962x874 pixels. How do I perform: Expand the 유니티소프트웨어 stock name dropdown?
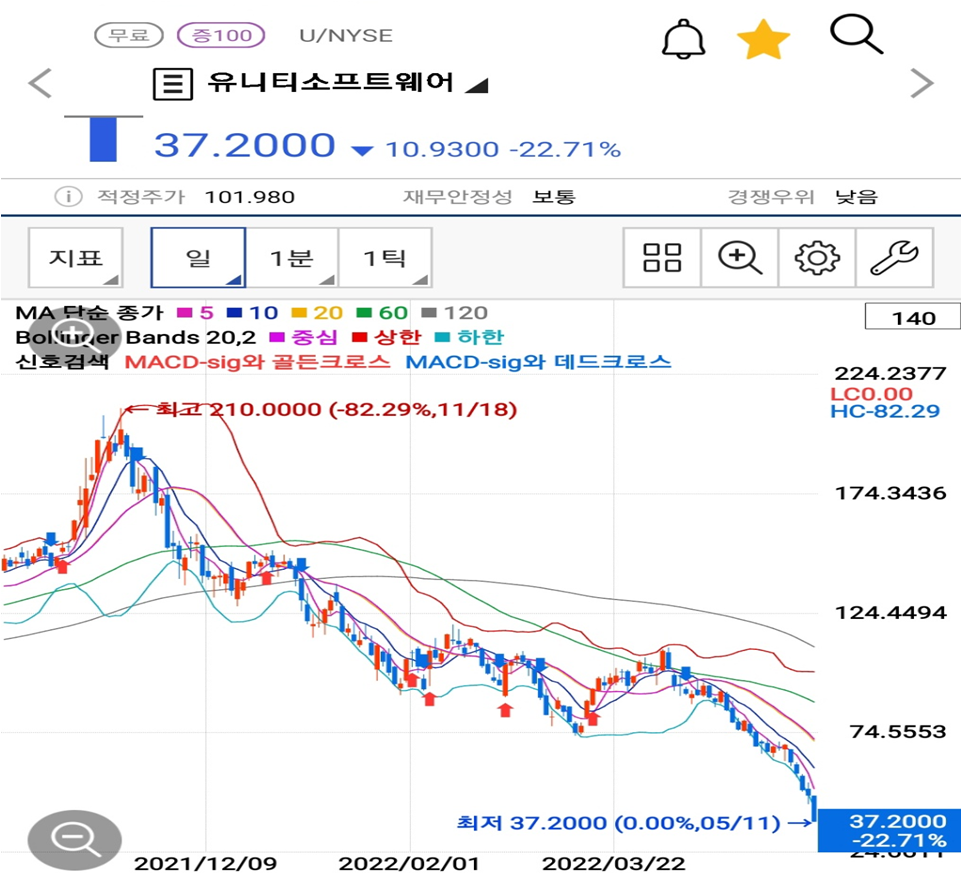coord(477,85)
